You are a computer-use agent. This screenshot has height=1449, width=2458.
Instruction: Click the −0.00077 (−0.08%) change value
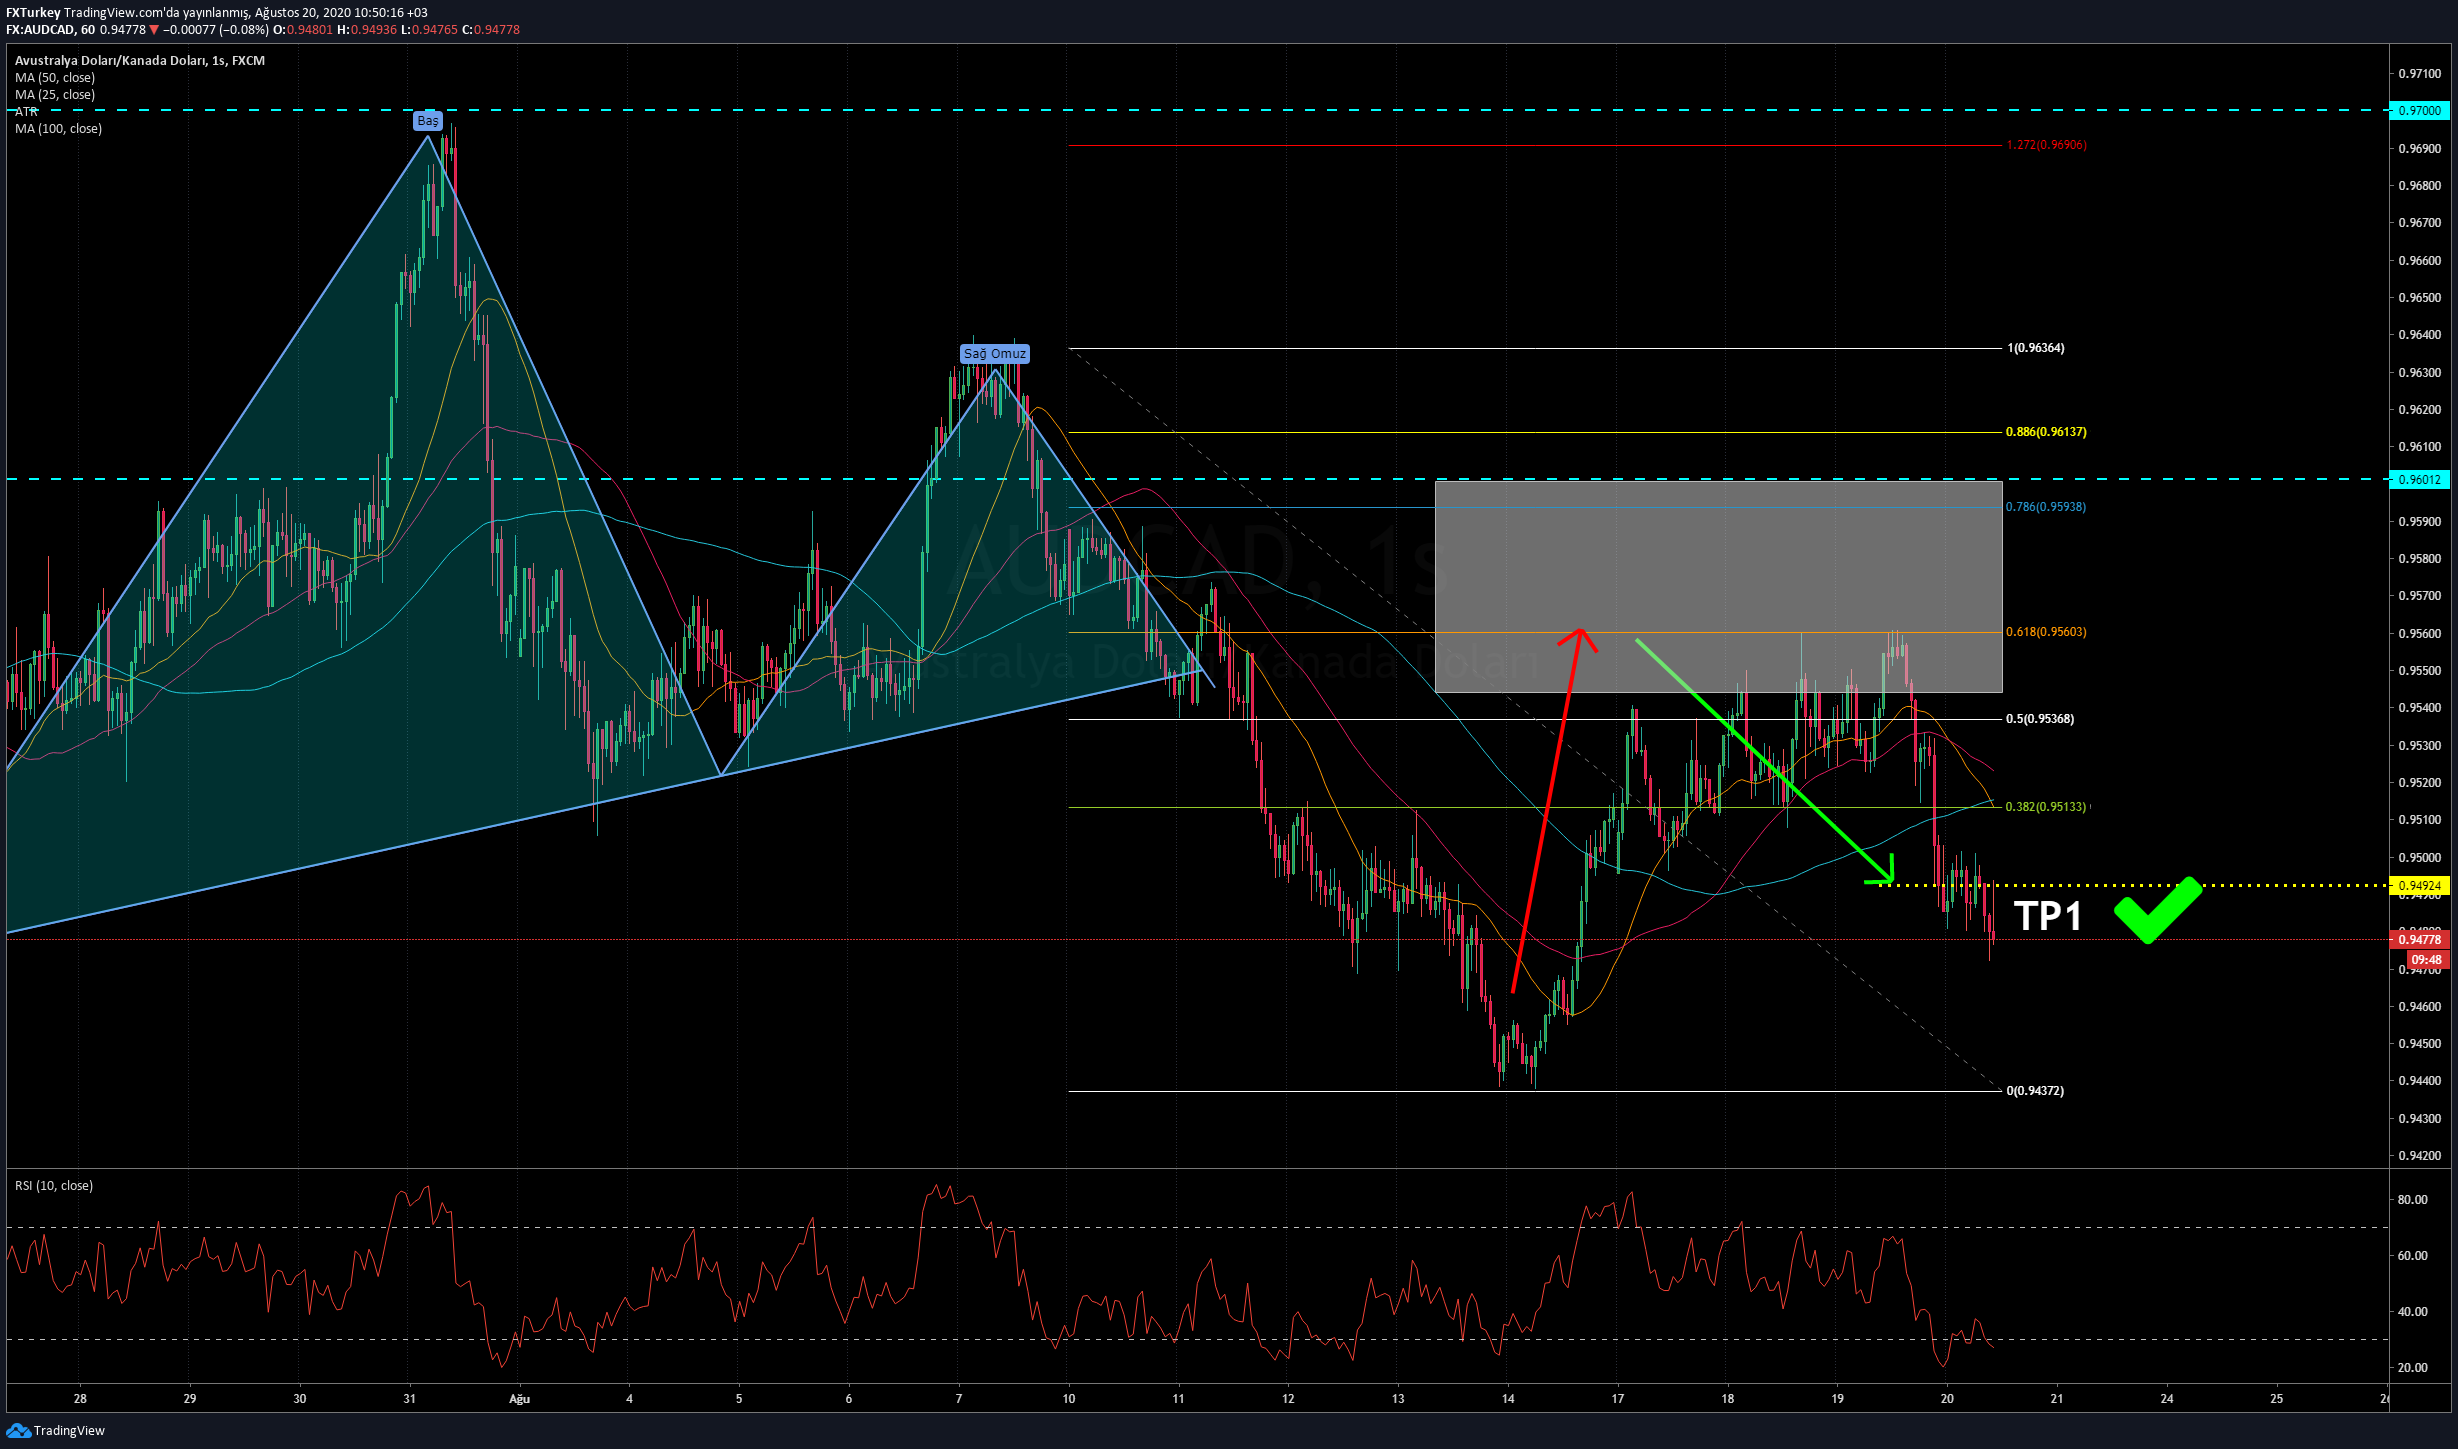pos(216,30)
